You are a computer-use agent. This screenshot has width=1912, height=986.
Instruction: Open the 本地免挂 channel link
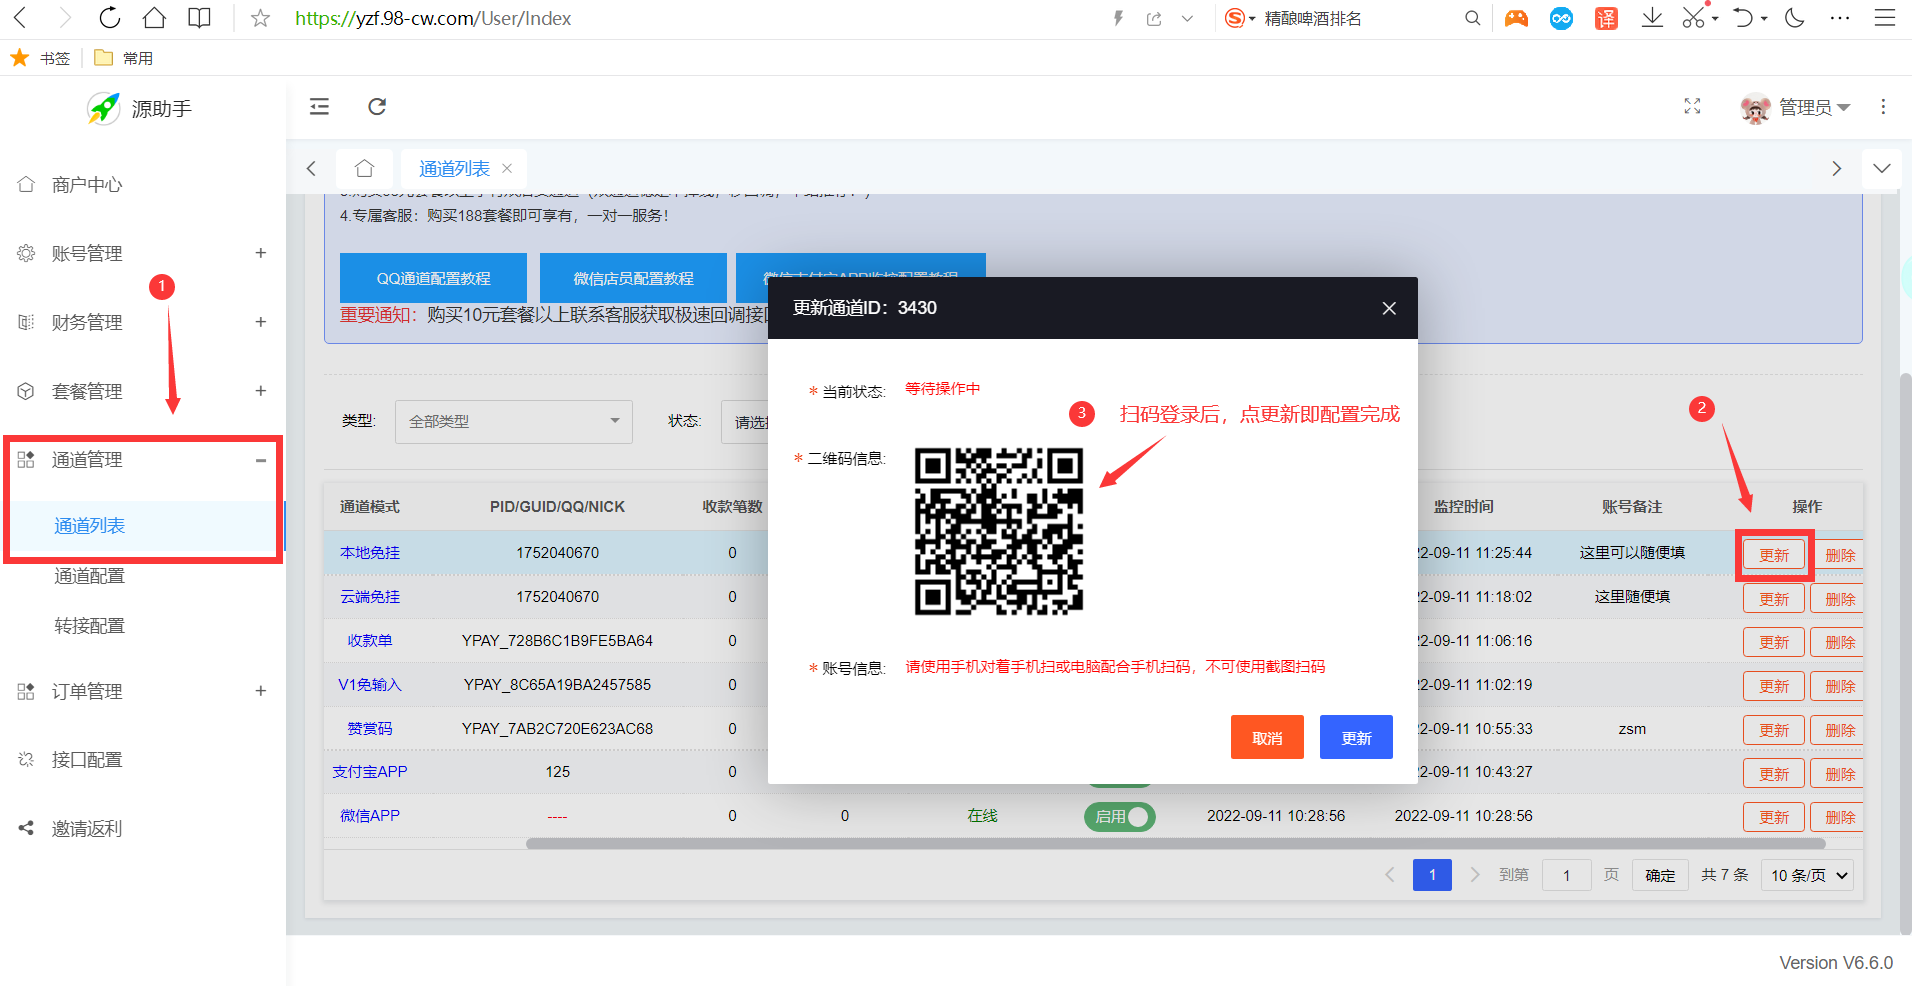pos(370,553)
